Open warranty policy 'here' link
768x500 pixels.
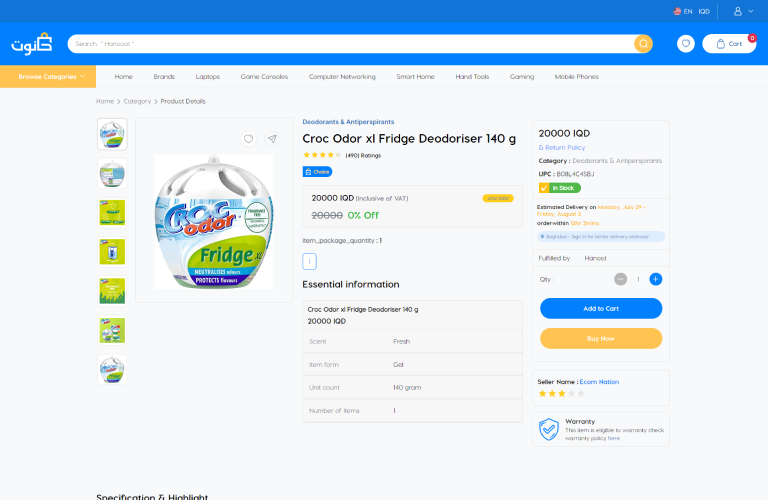pyautogui.click(x=614, y=438)
